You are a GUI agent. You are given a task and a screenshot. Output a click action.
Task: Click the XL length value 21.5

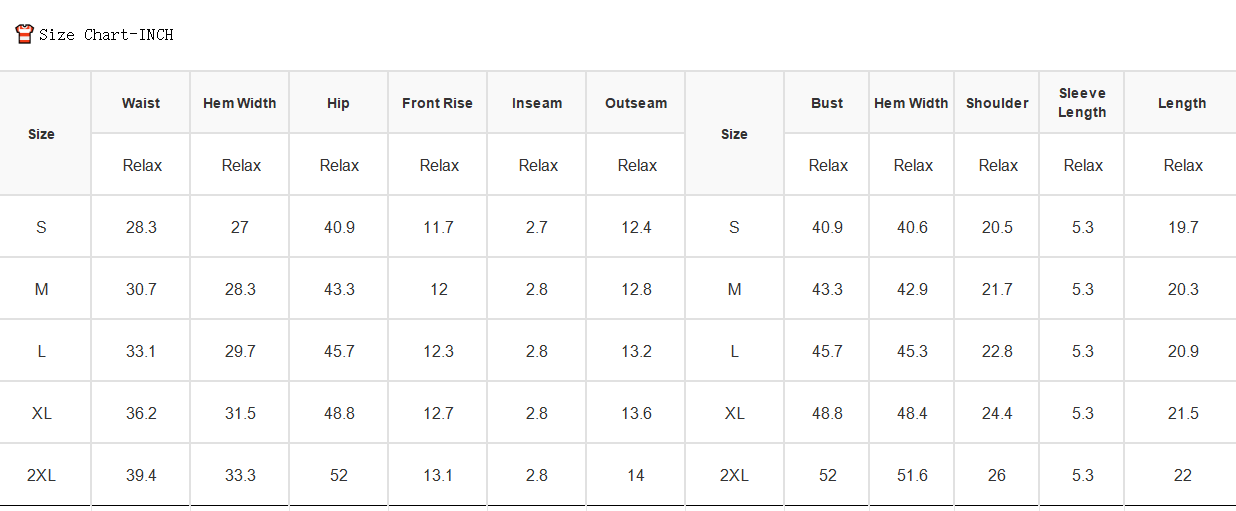1183,413
